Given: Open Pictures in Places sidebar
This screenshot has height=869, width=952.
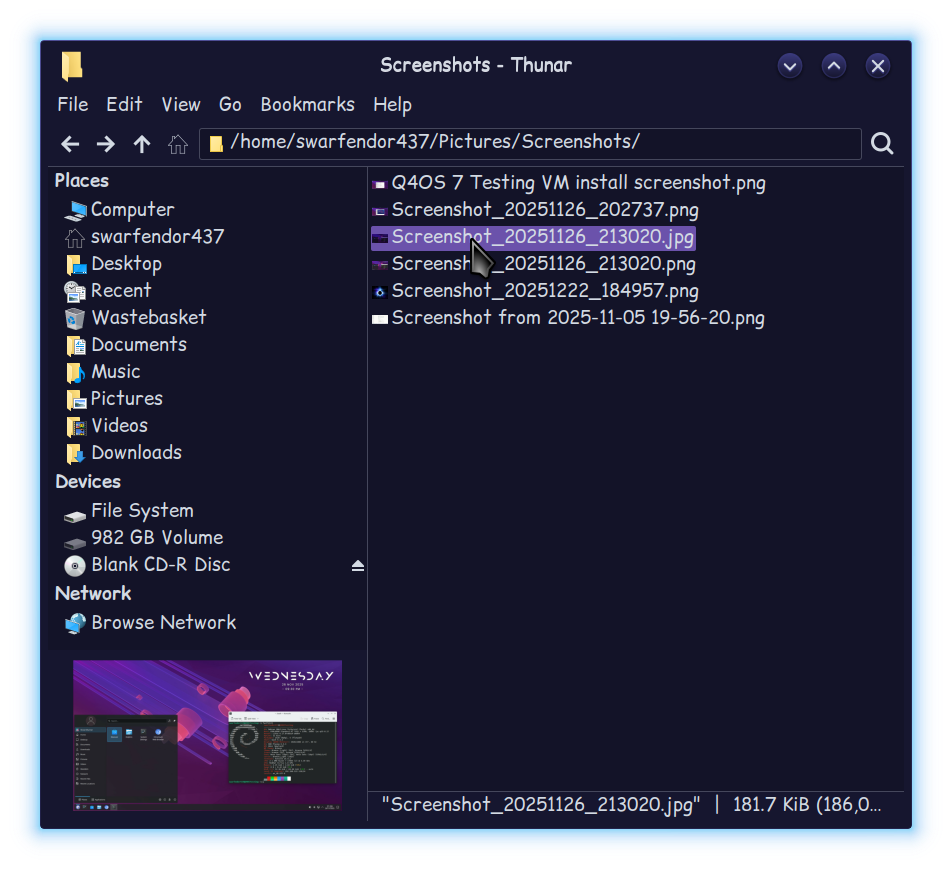Looking at the screenshot, I should tap(126, 399).
